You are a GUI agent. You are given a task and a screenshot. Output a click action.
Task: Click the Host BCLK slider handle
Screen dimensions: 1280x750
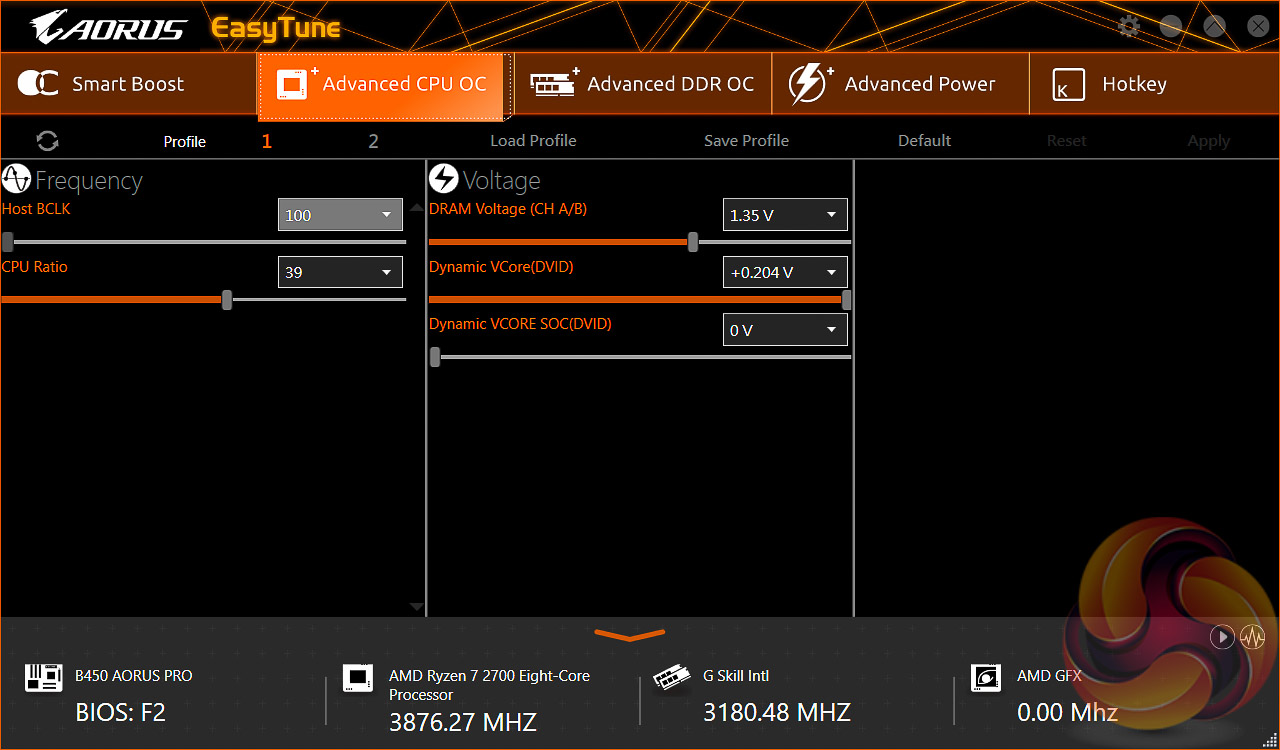click(x=8, y=242)
